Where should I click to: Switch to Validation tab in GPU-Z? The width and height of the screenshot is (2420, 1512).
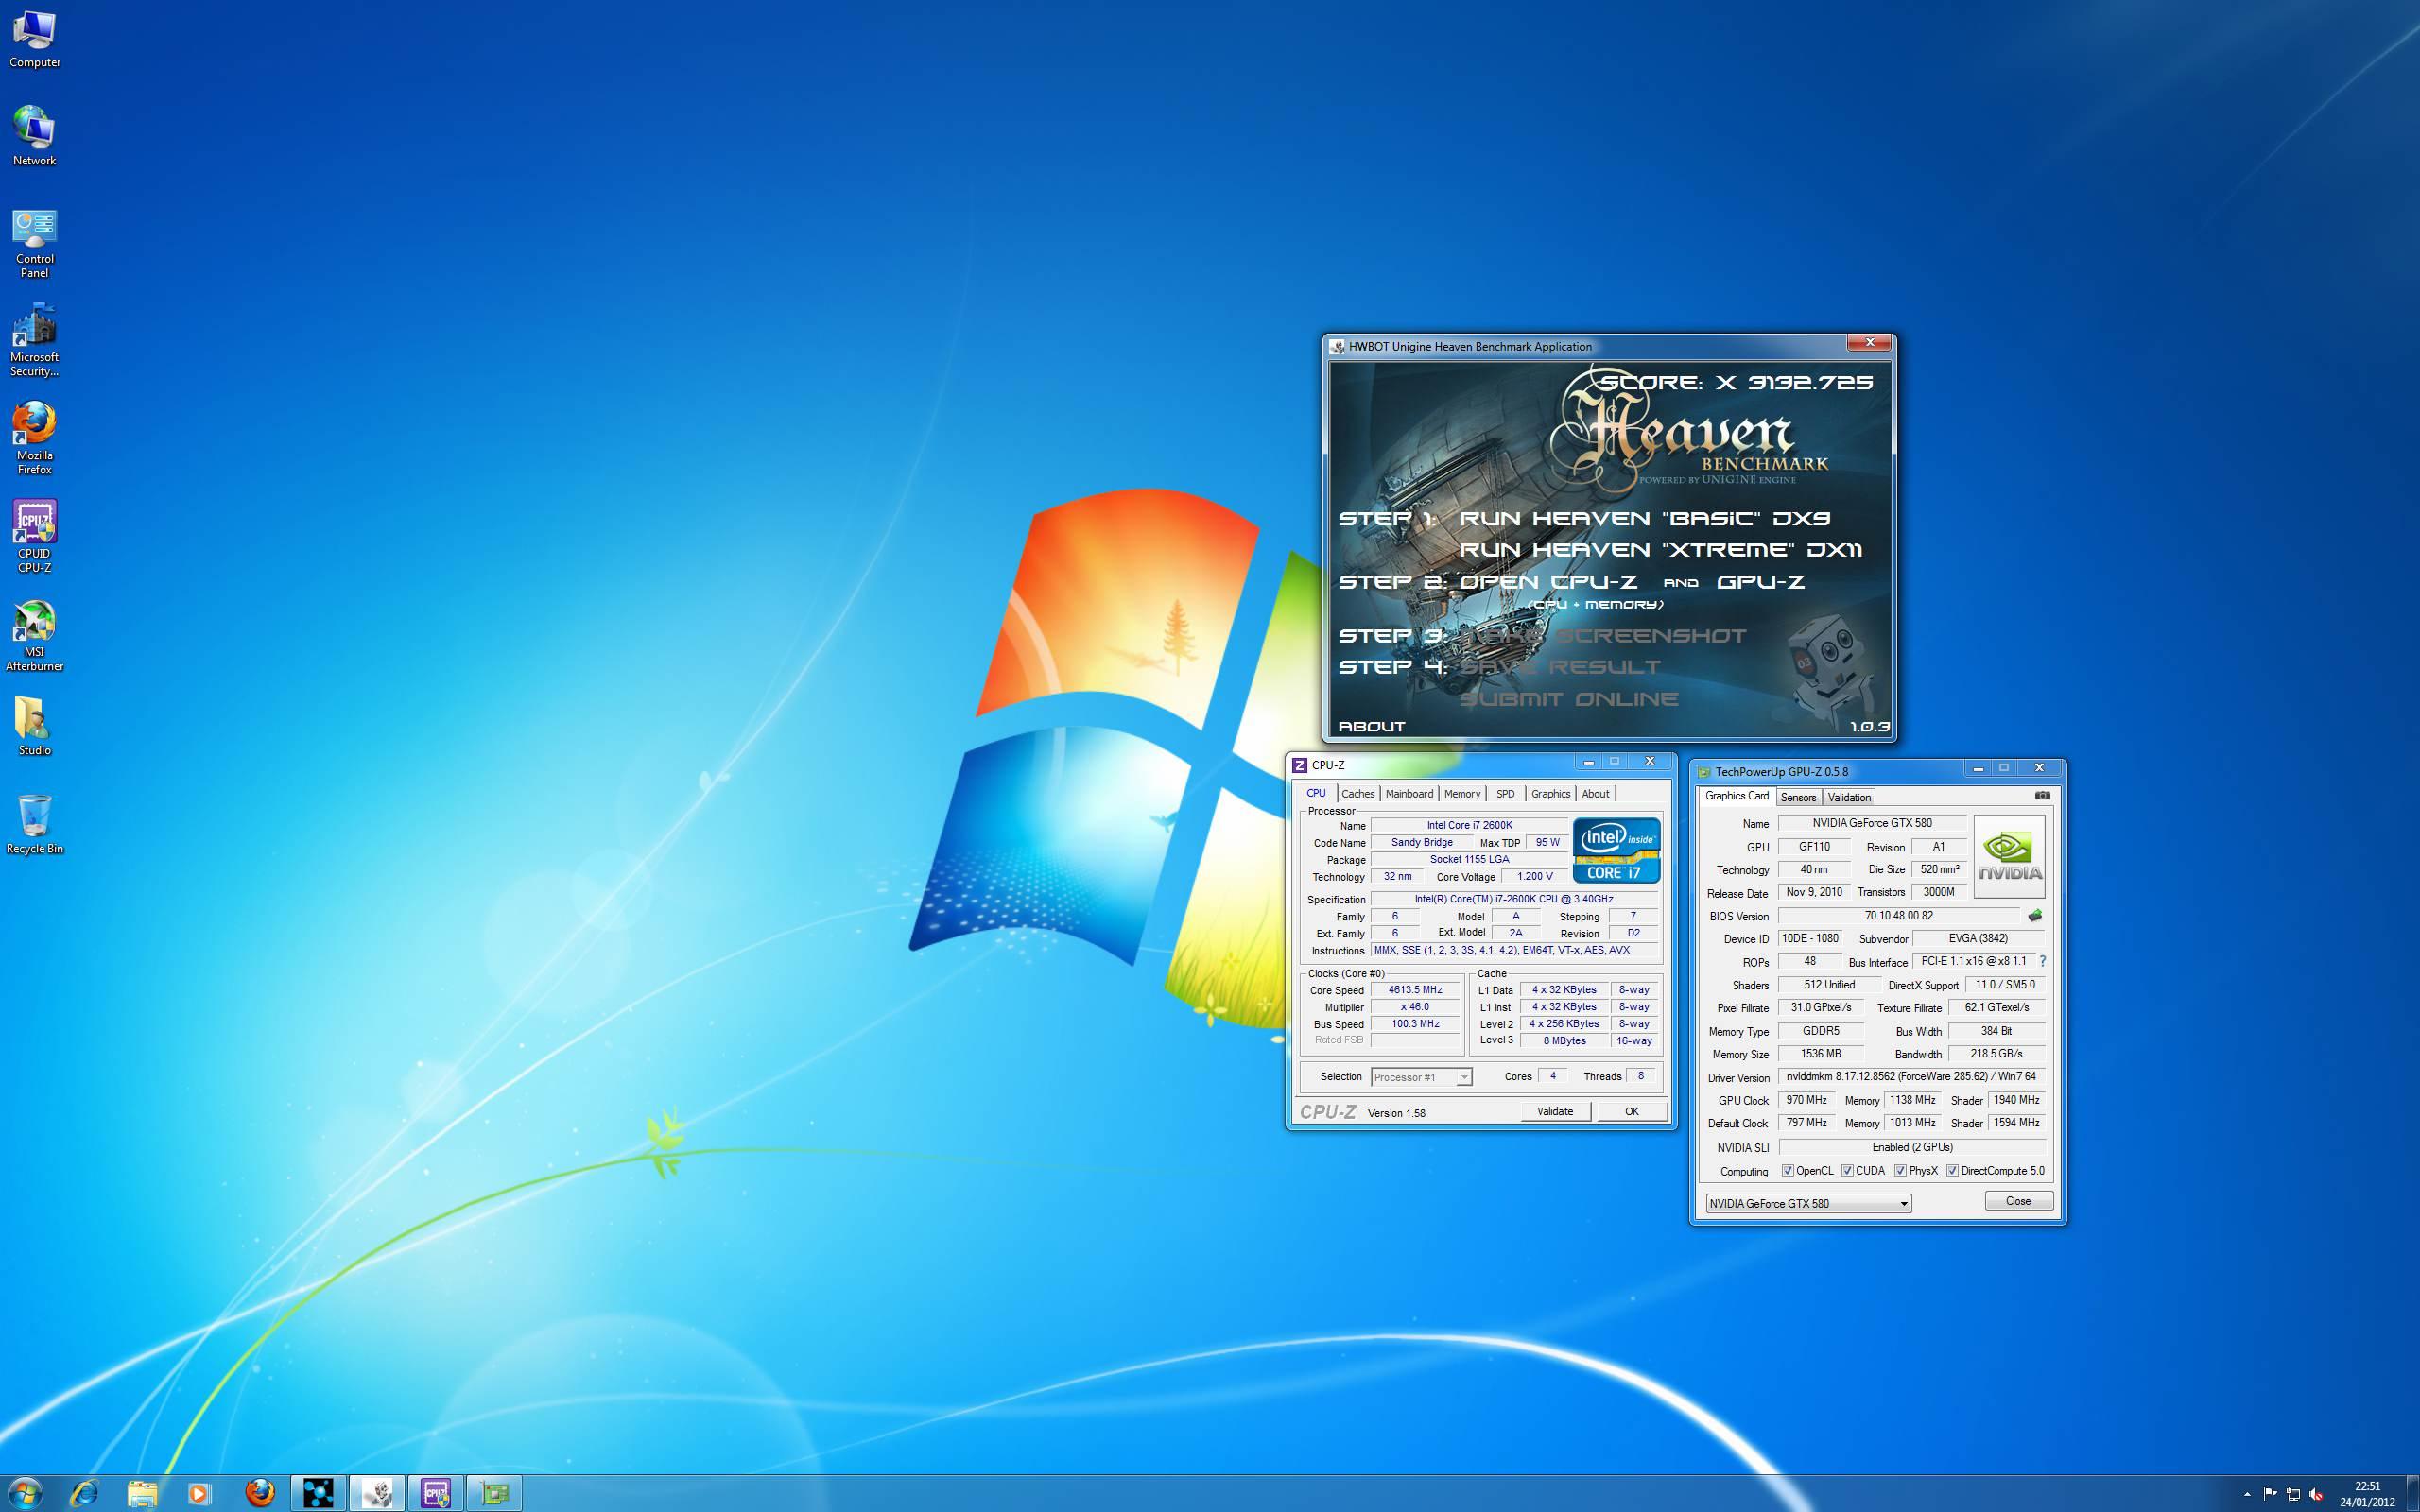point(1849,797)
